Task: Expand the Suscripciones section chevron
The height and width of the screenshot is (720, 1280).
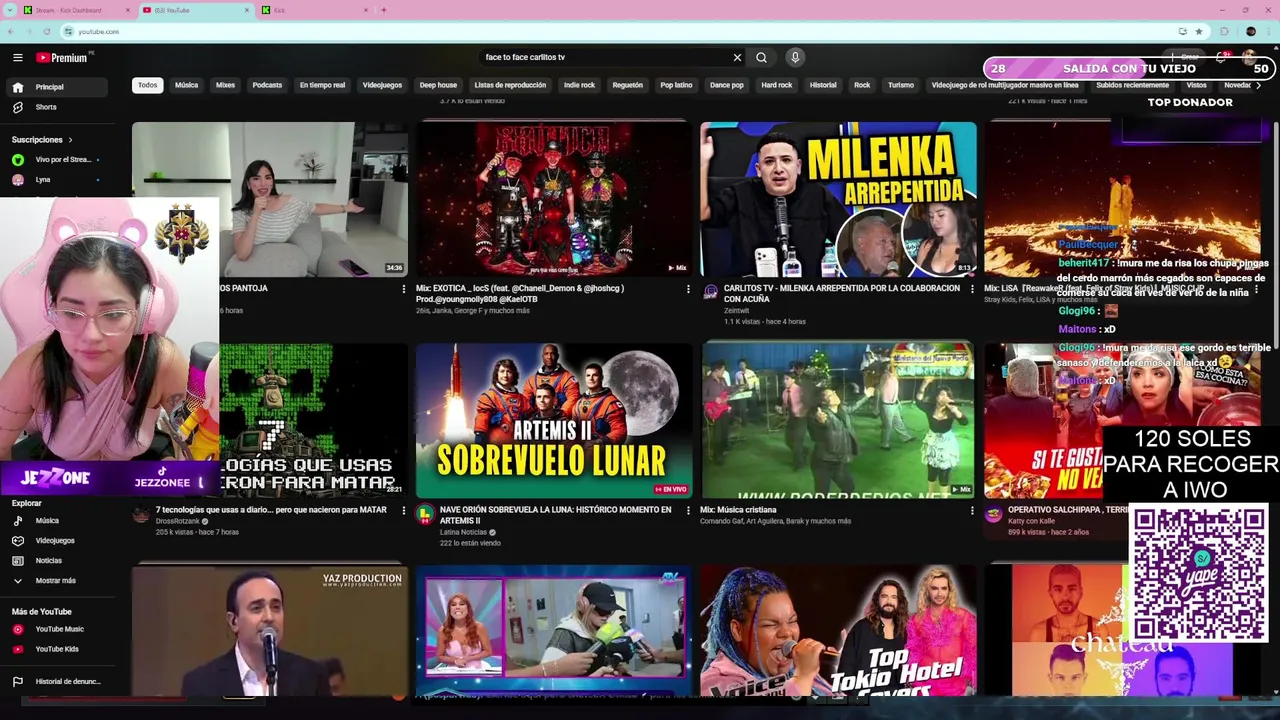Action: click(x=70, y=140)
